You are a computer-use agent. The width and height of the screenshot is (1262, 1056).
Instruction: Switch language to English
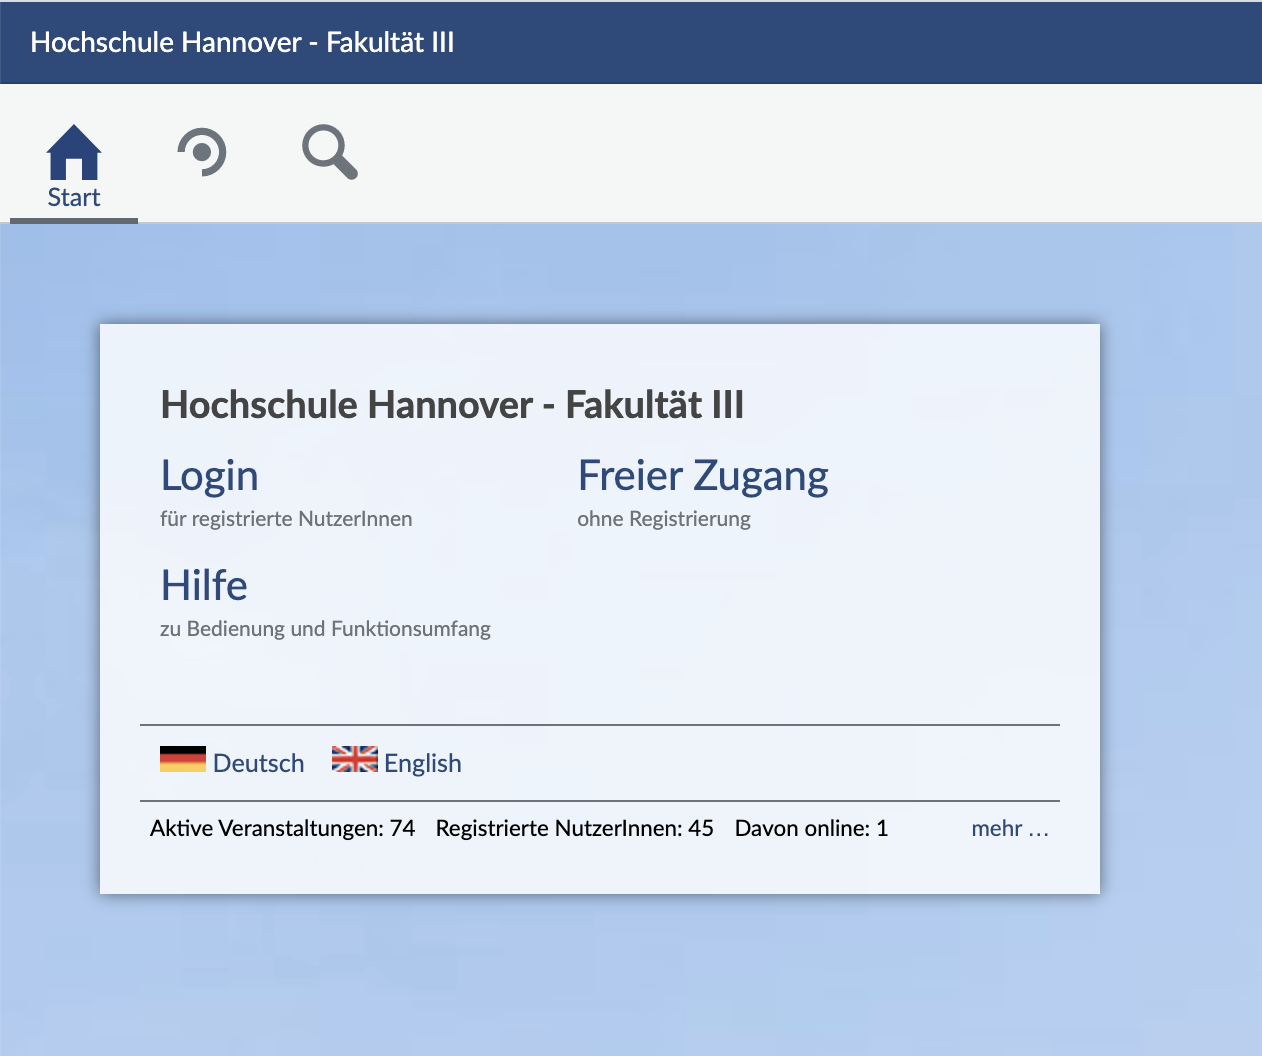421,762
